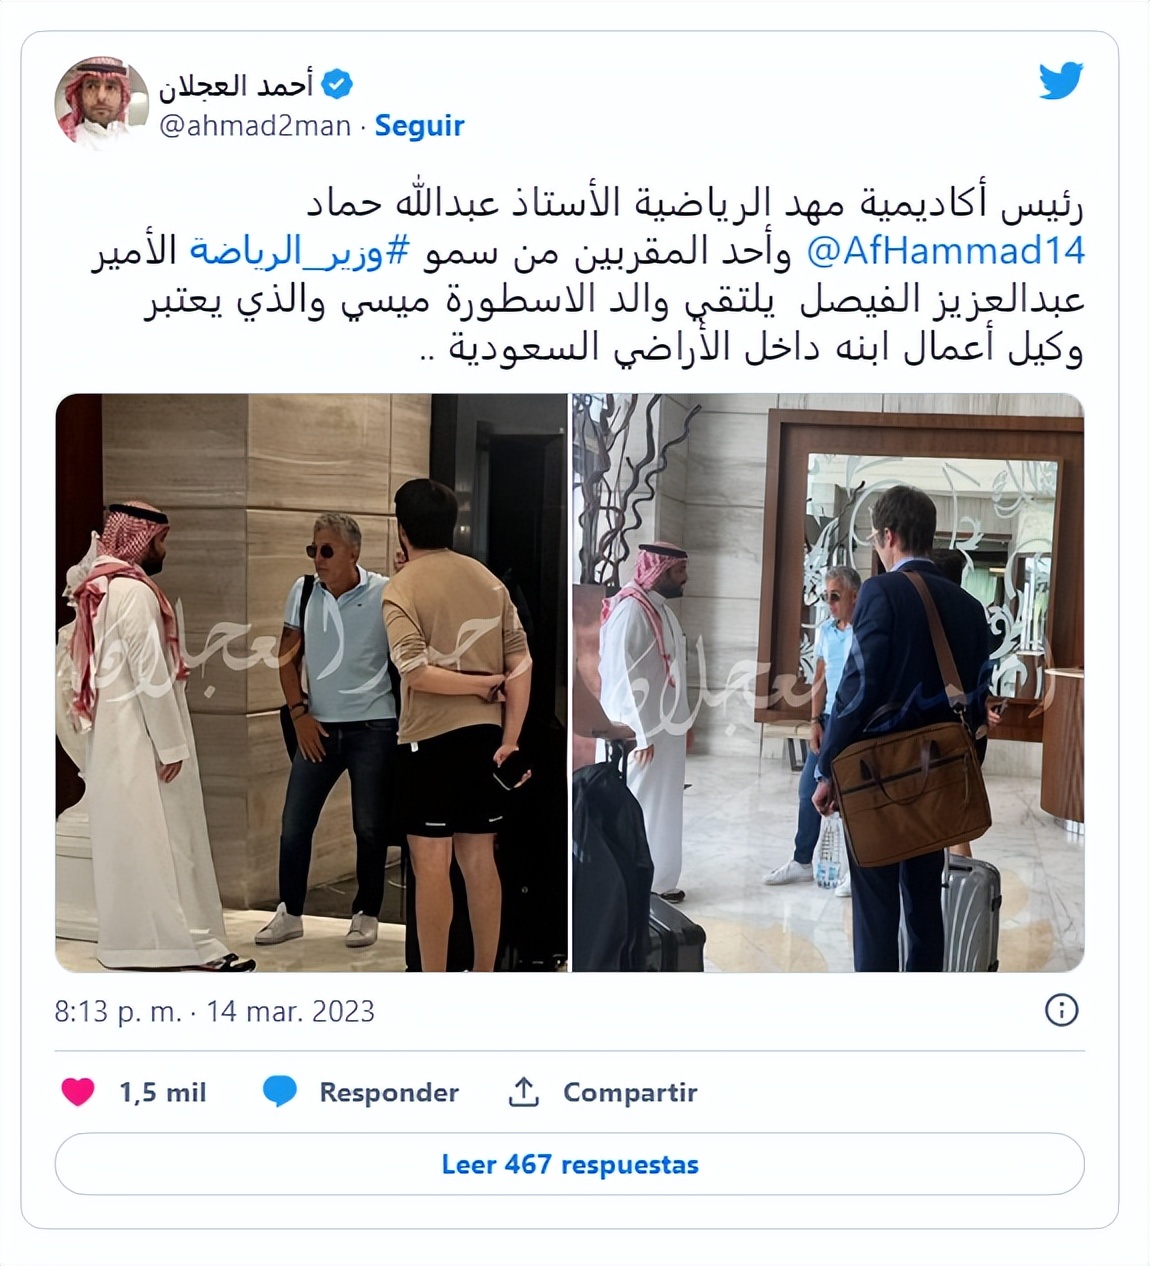1150x1266 pixels.
Task: Click Leer 467 respuestas button
Action: pos(570,1164)
